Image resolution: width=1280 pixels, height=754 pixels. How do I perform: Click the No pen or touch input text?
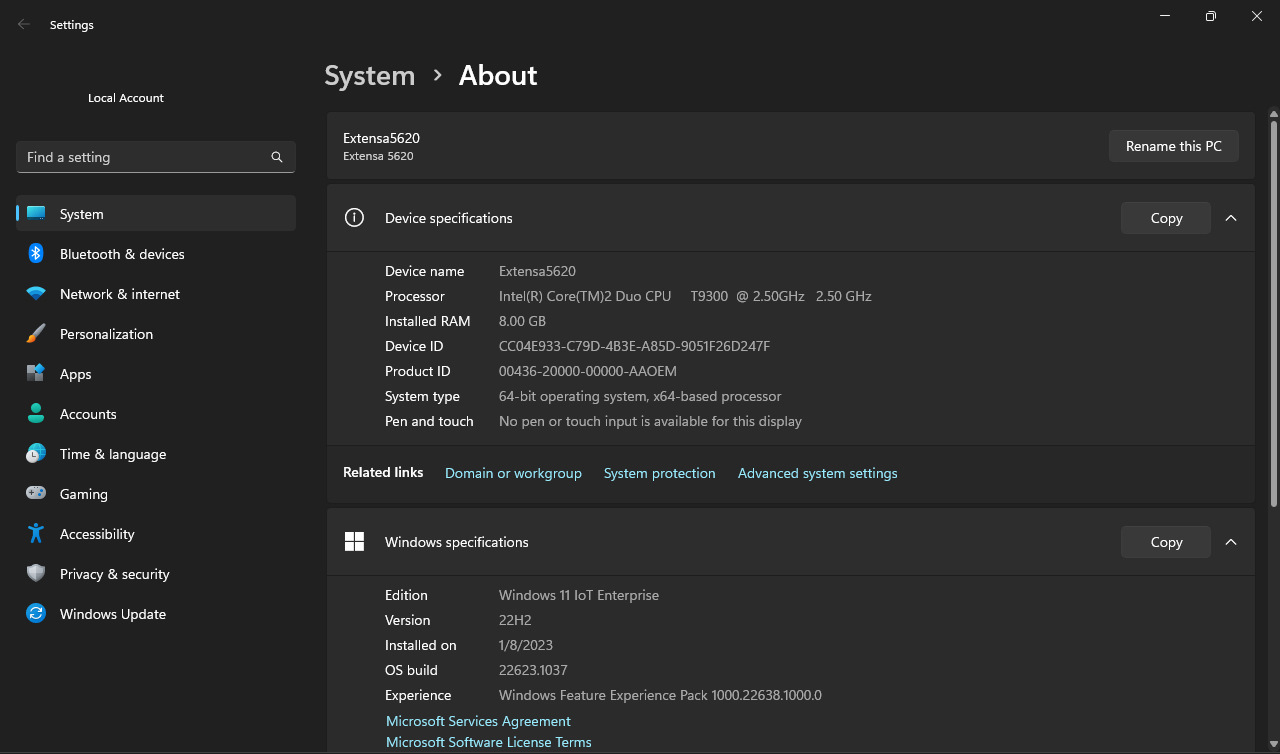(650, 421)
